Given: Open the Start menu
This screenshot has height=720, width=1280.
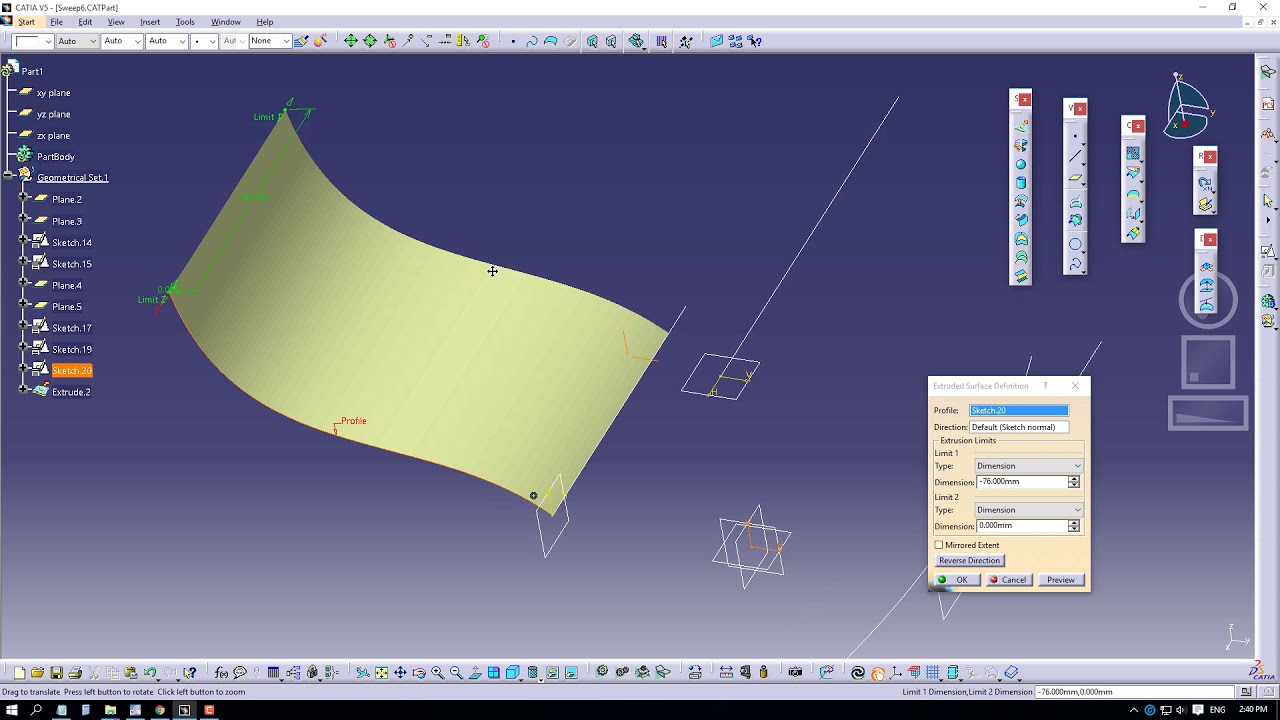Looking at the screenshot, I should (26, 22).
